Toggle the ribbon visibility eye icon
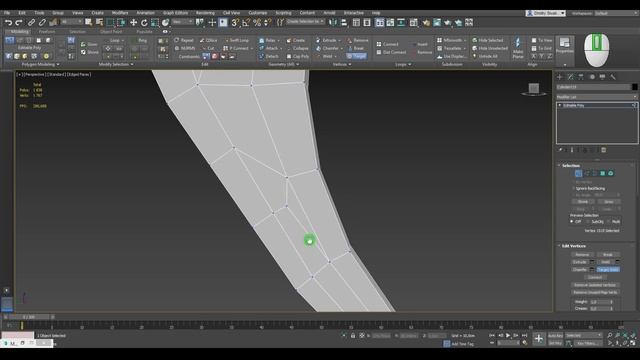The height and width of the screenshot is (360, 640). pos(165,31)
